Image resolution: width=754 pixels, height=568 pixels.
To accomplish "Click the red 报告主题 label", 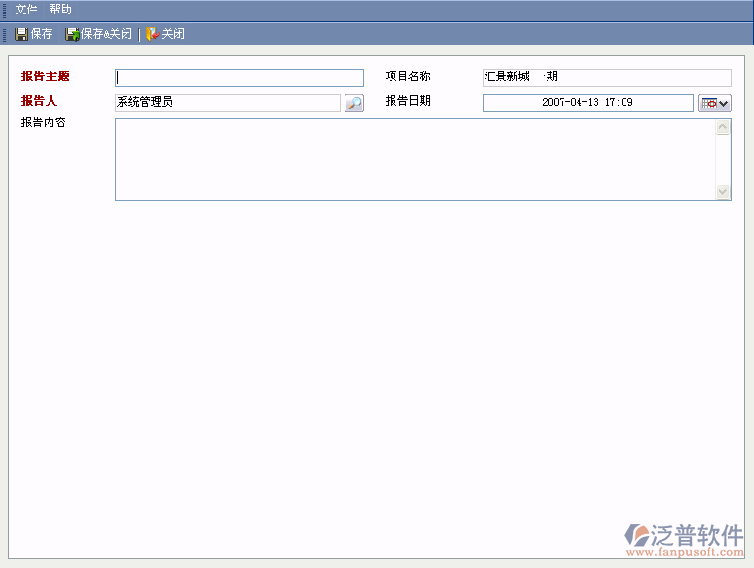I will [45, 76].
